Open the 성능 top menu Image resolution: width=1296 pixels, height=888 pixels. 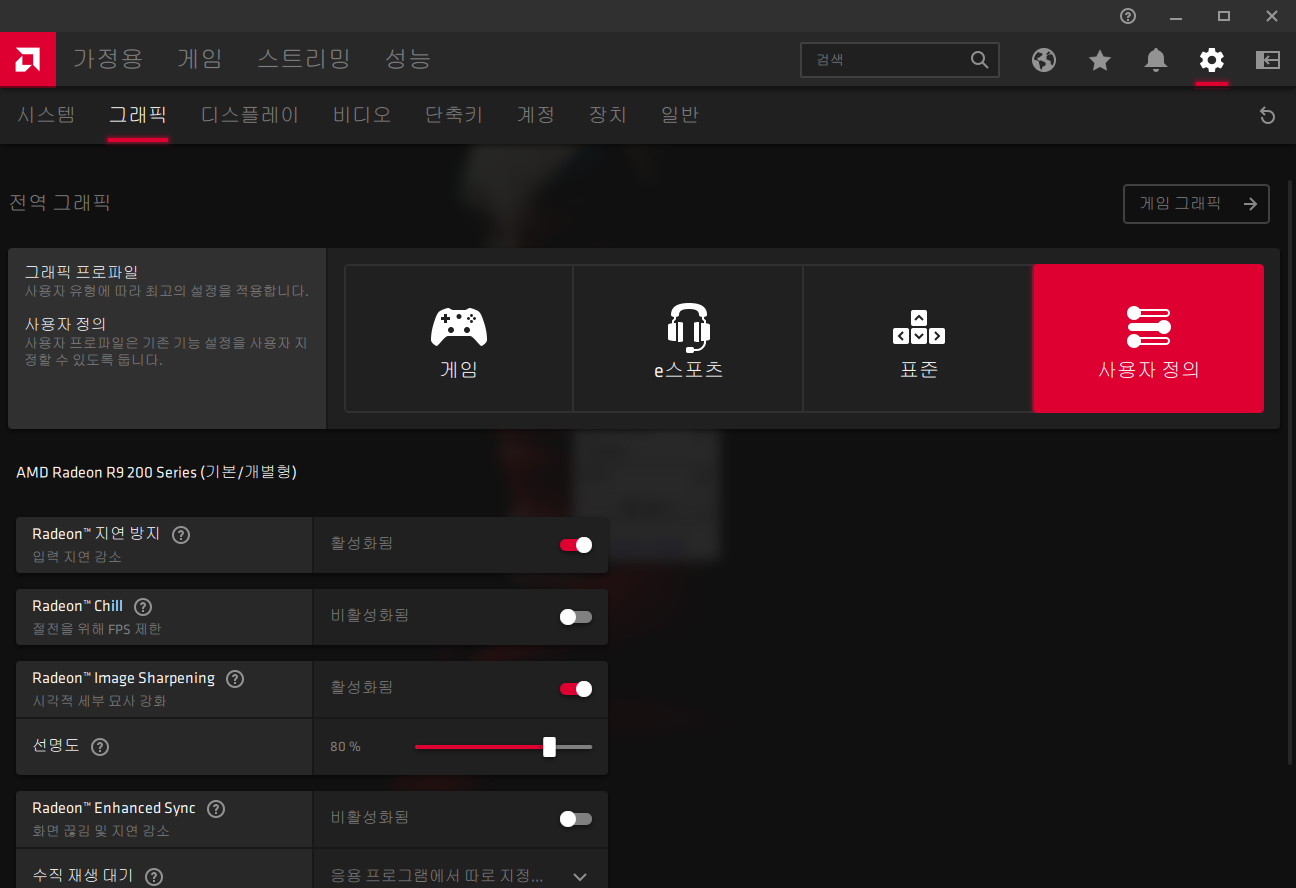coord(408,59)
